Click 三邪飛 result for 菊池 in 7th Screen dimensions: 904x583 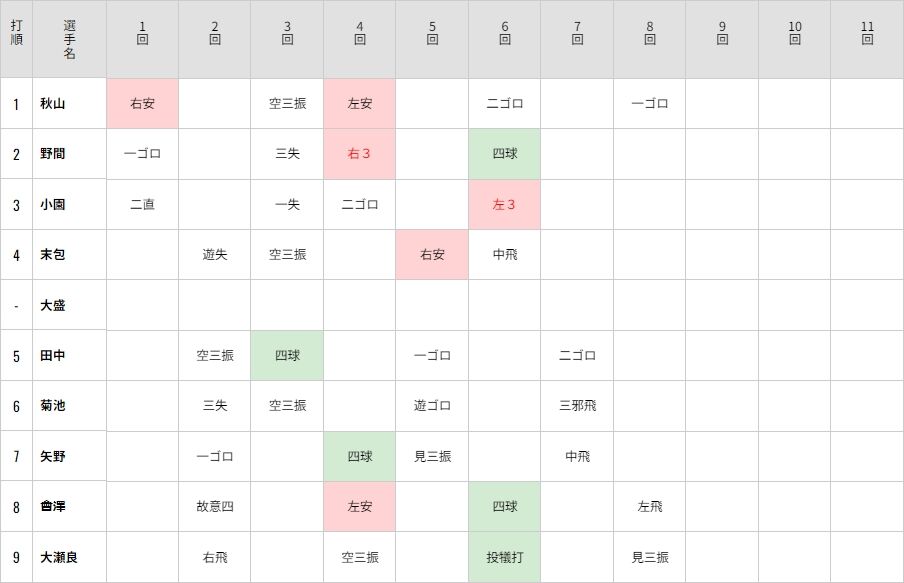577,406
